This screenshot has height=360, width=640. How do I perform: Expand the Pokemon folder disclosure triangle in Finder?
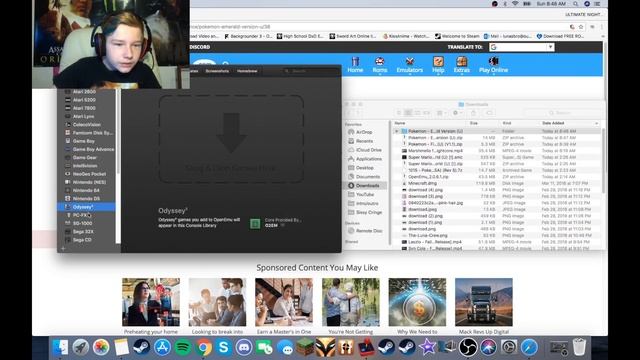(x=396, y=131)
